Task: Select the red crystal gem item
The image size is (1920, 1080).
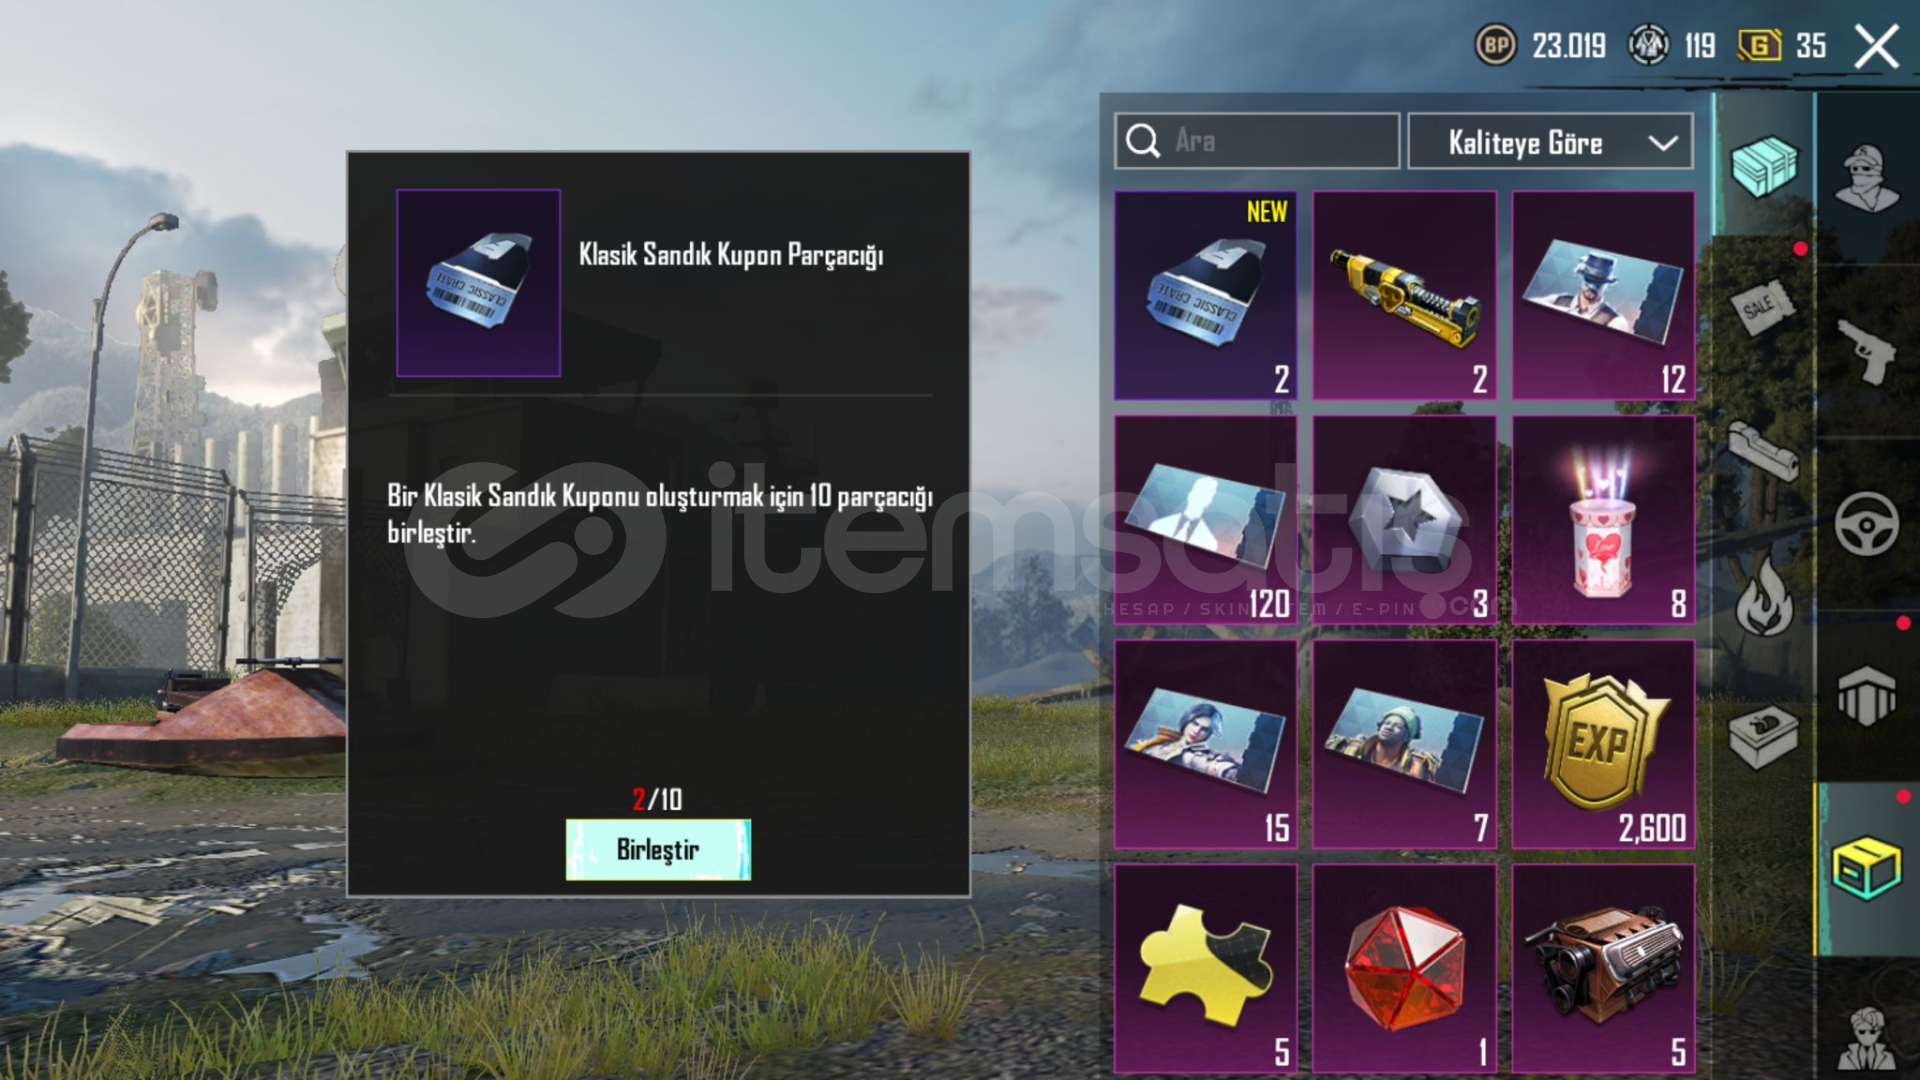Action: pos(1405,968)
